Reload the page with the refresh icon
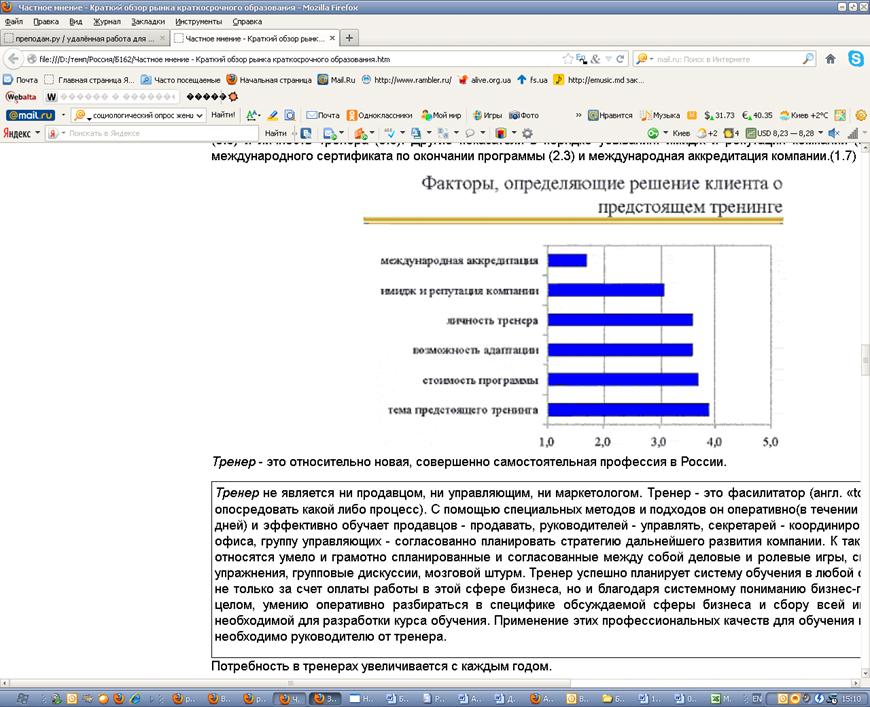The width and height of the screenshot is (870, 707). (620, 59)
